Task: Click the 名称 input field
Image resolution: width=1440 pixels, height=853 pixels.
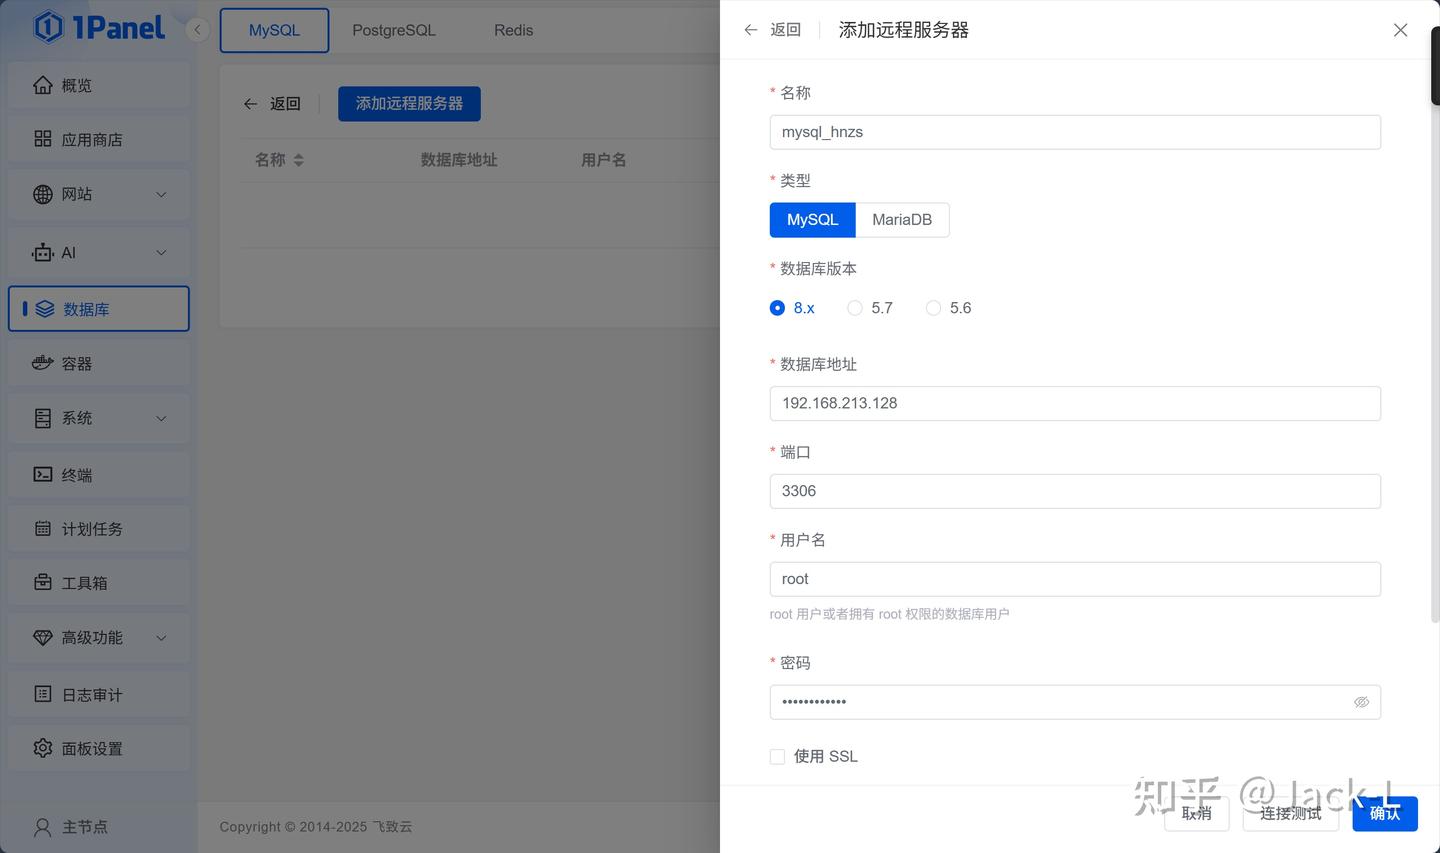Action: point(1075,132)
